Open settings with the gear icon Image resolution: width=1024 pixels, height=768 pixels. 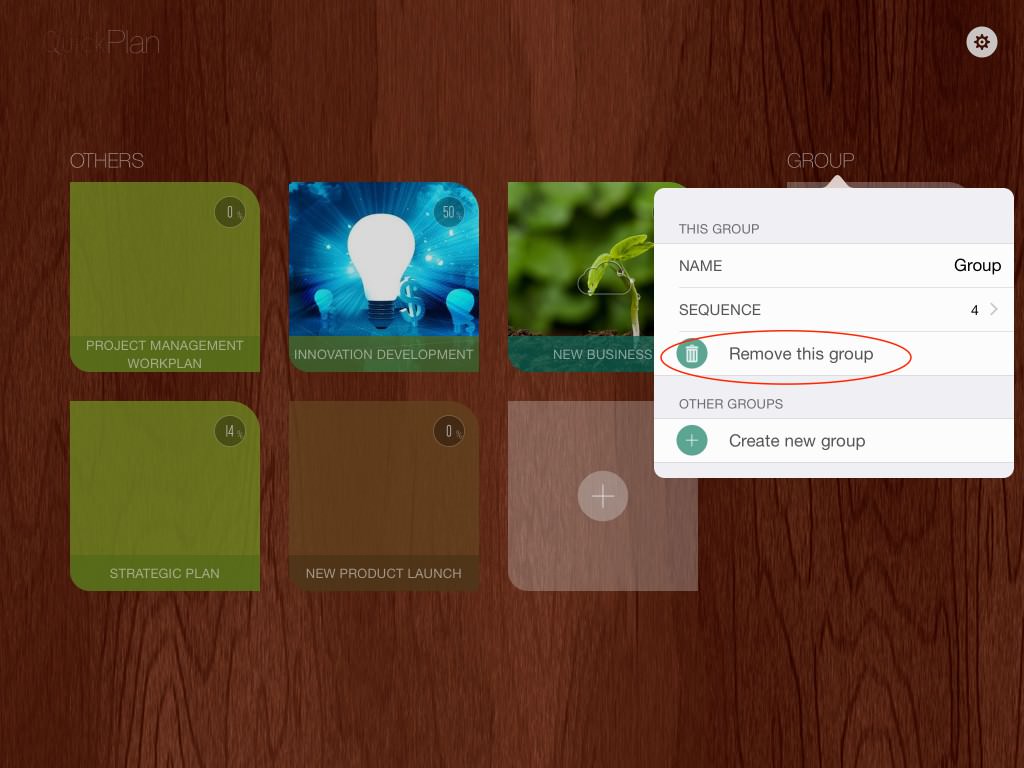point(982,42)
